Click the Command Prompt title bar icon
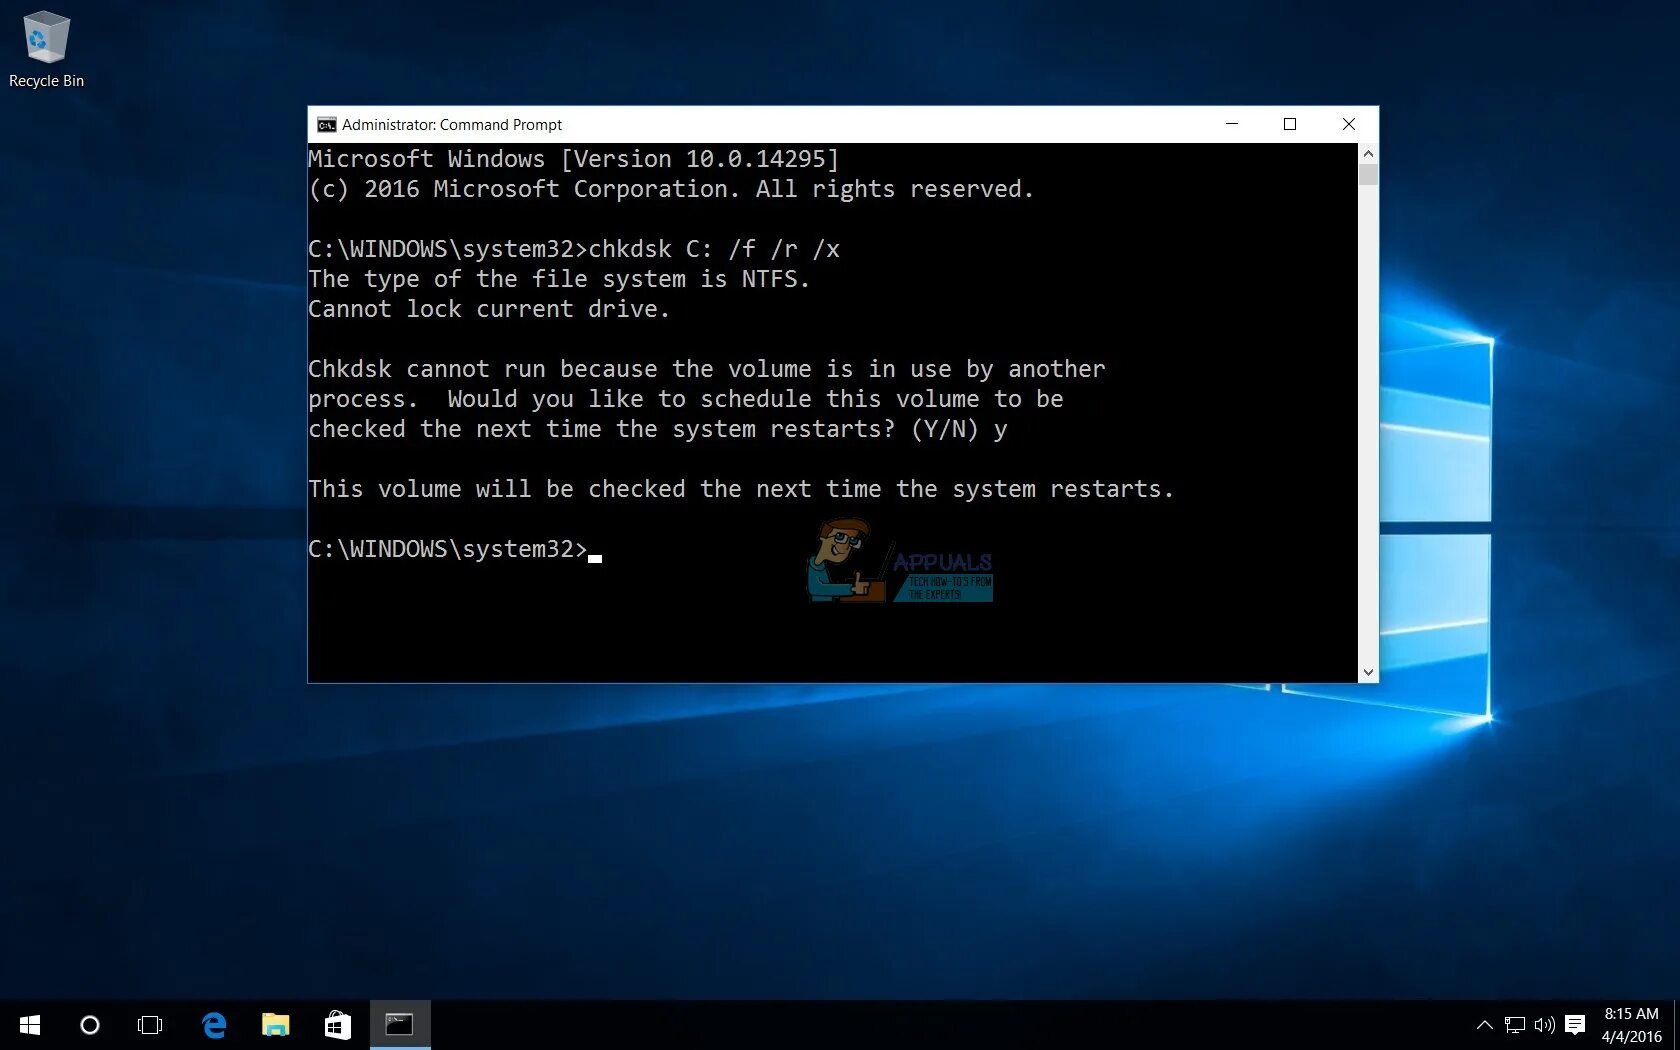The height and width of the screenshot is (1050, 1680). [326, 125]
